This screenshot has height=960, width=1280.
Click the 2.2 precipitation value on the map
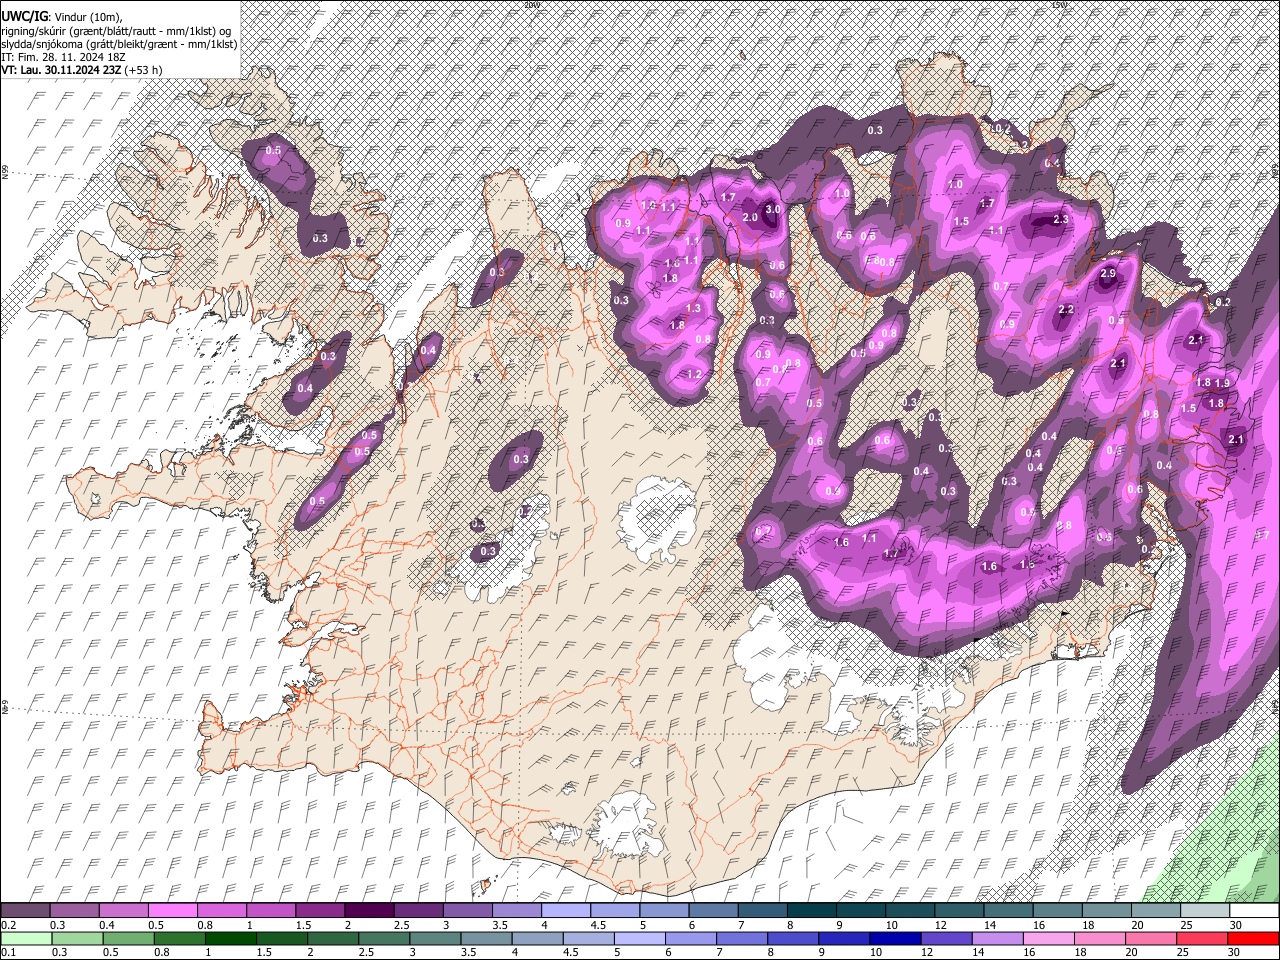(1066, 310)
